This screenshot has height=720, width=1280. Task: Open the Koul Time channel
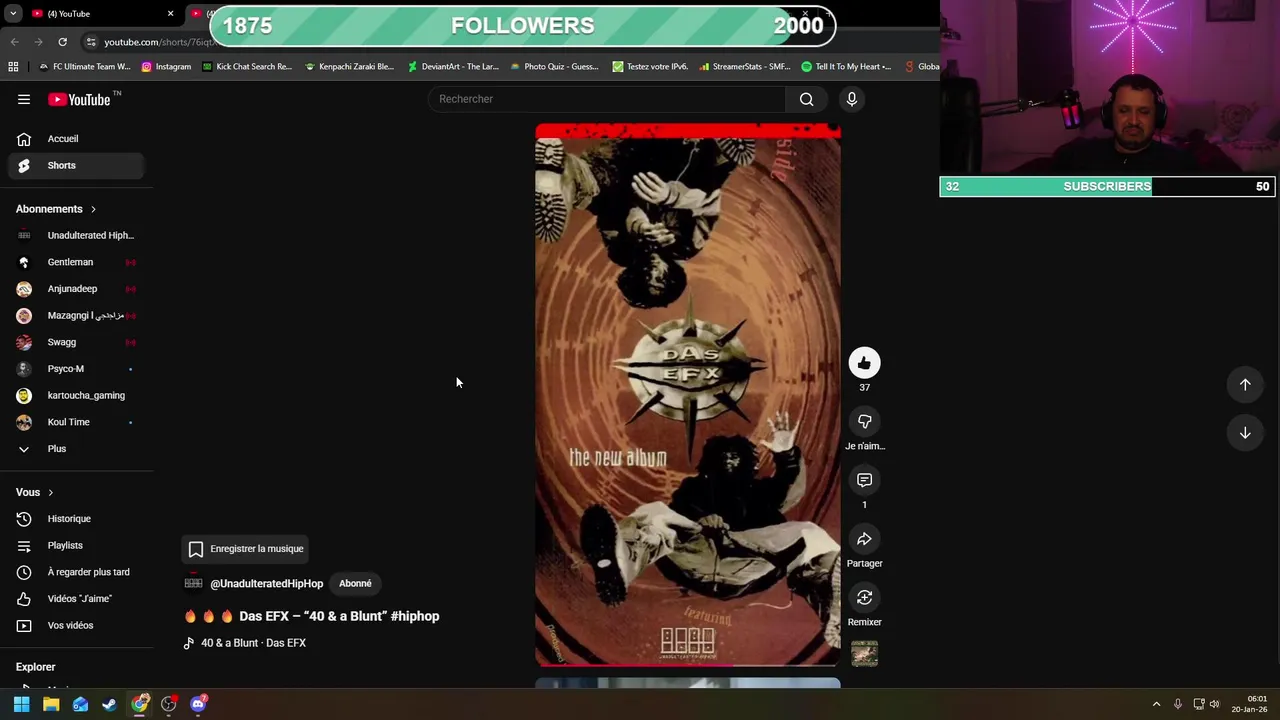pos(76,422)
